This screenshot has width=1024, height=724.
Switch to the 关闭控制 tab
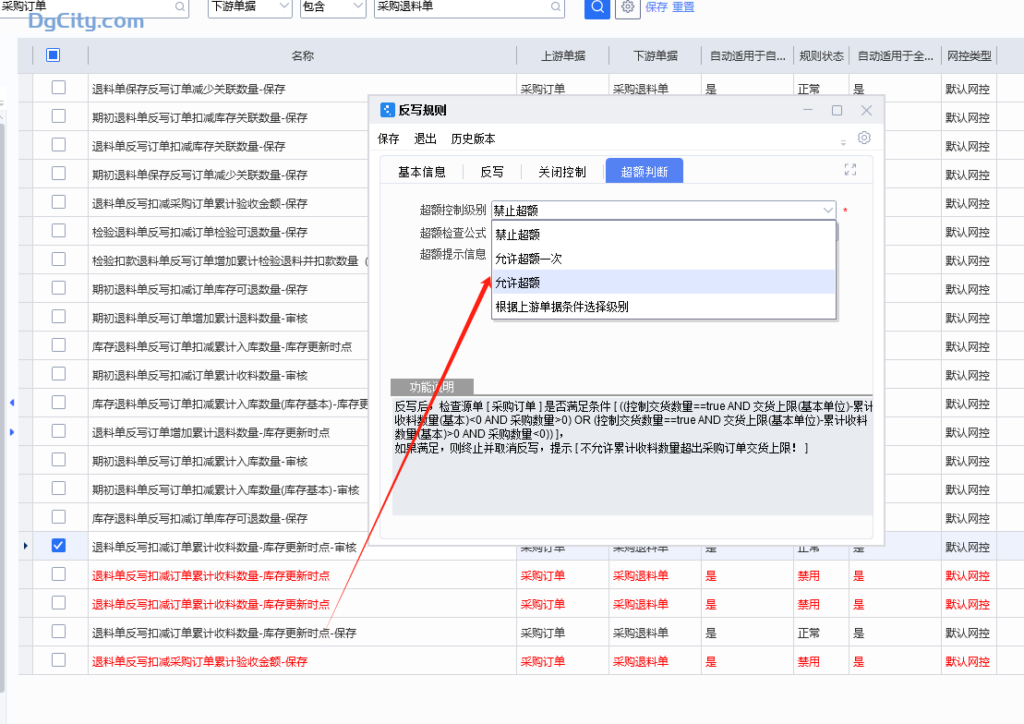pyautogui.click(x=562, y=171)
